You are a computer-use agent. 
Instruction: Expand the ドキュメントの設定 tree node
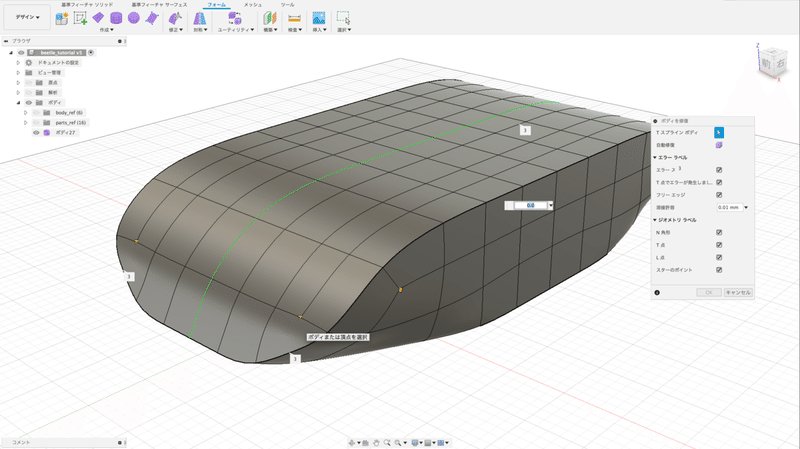pos(18,63)
